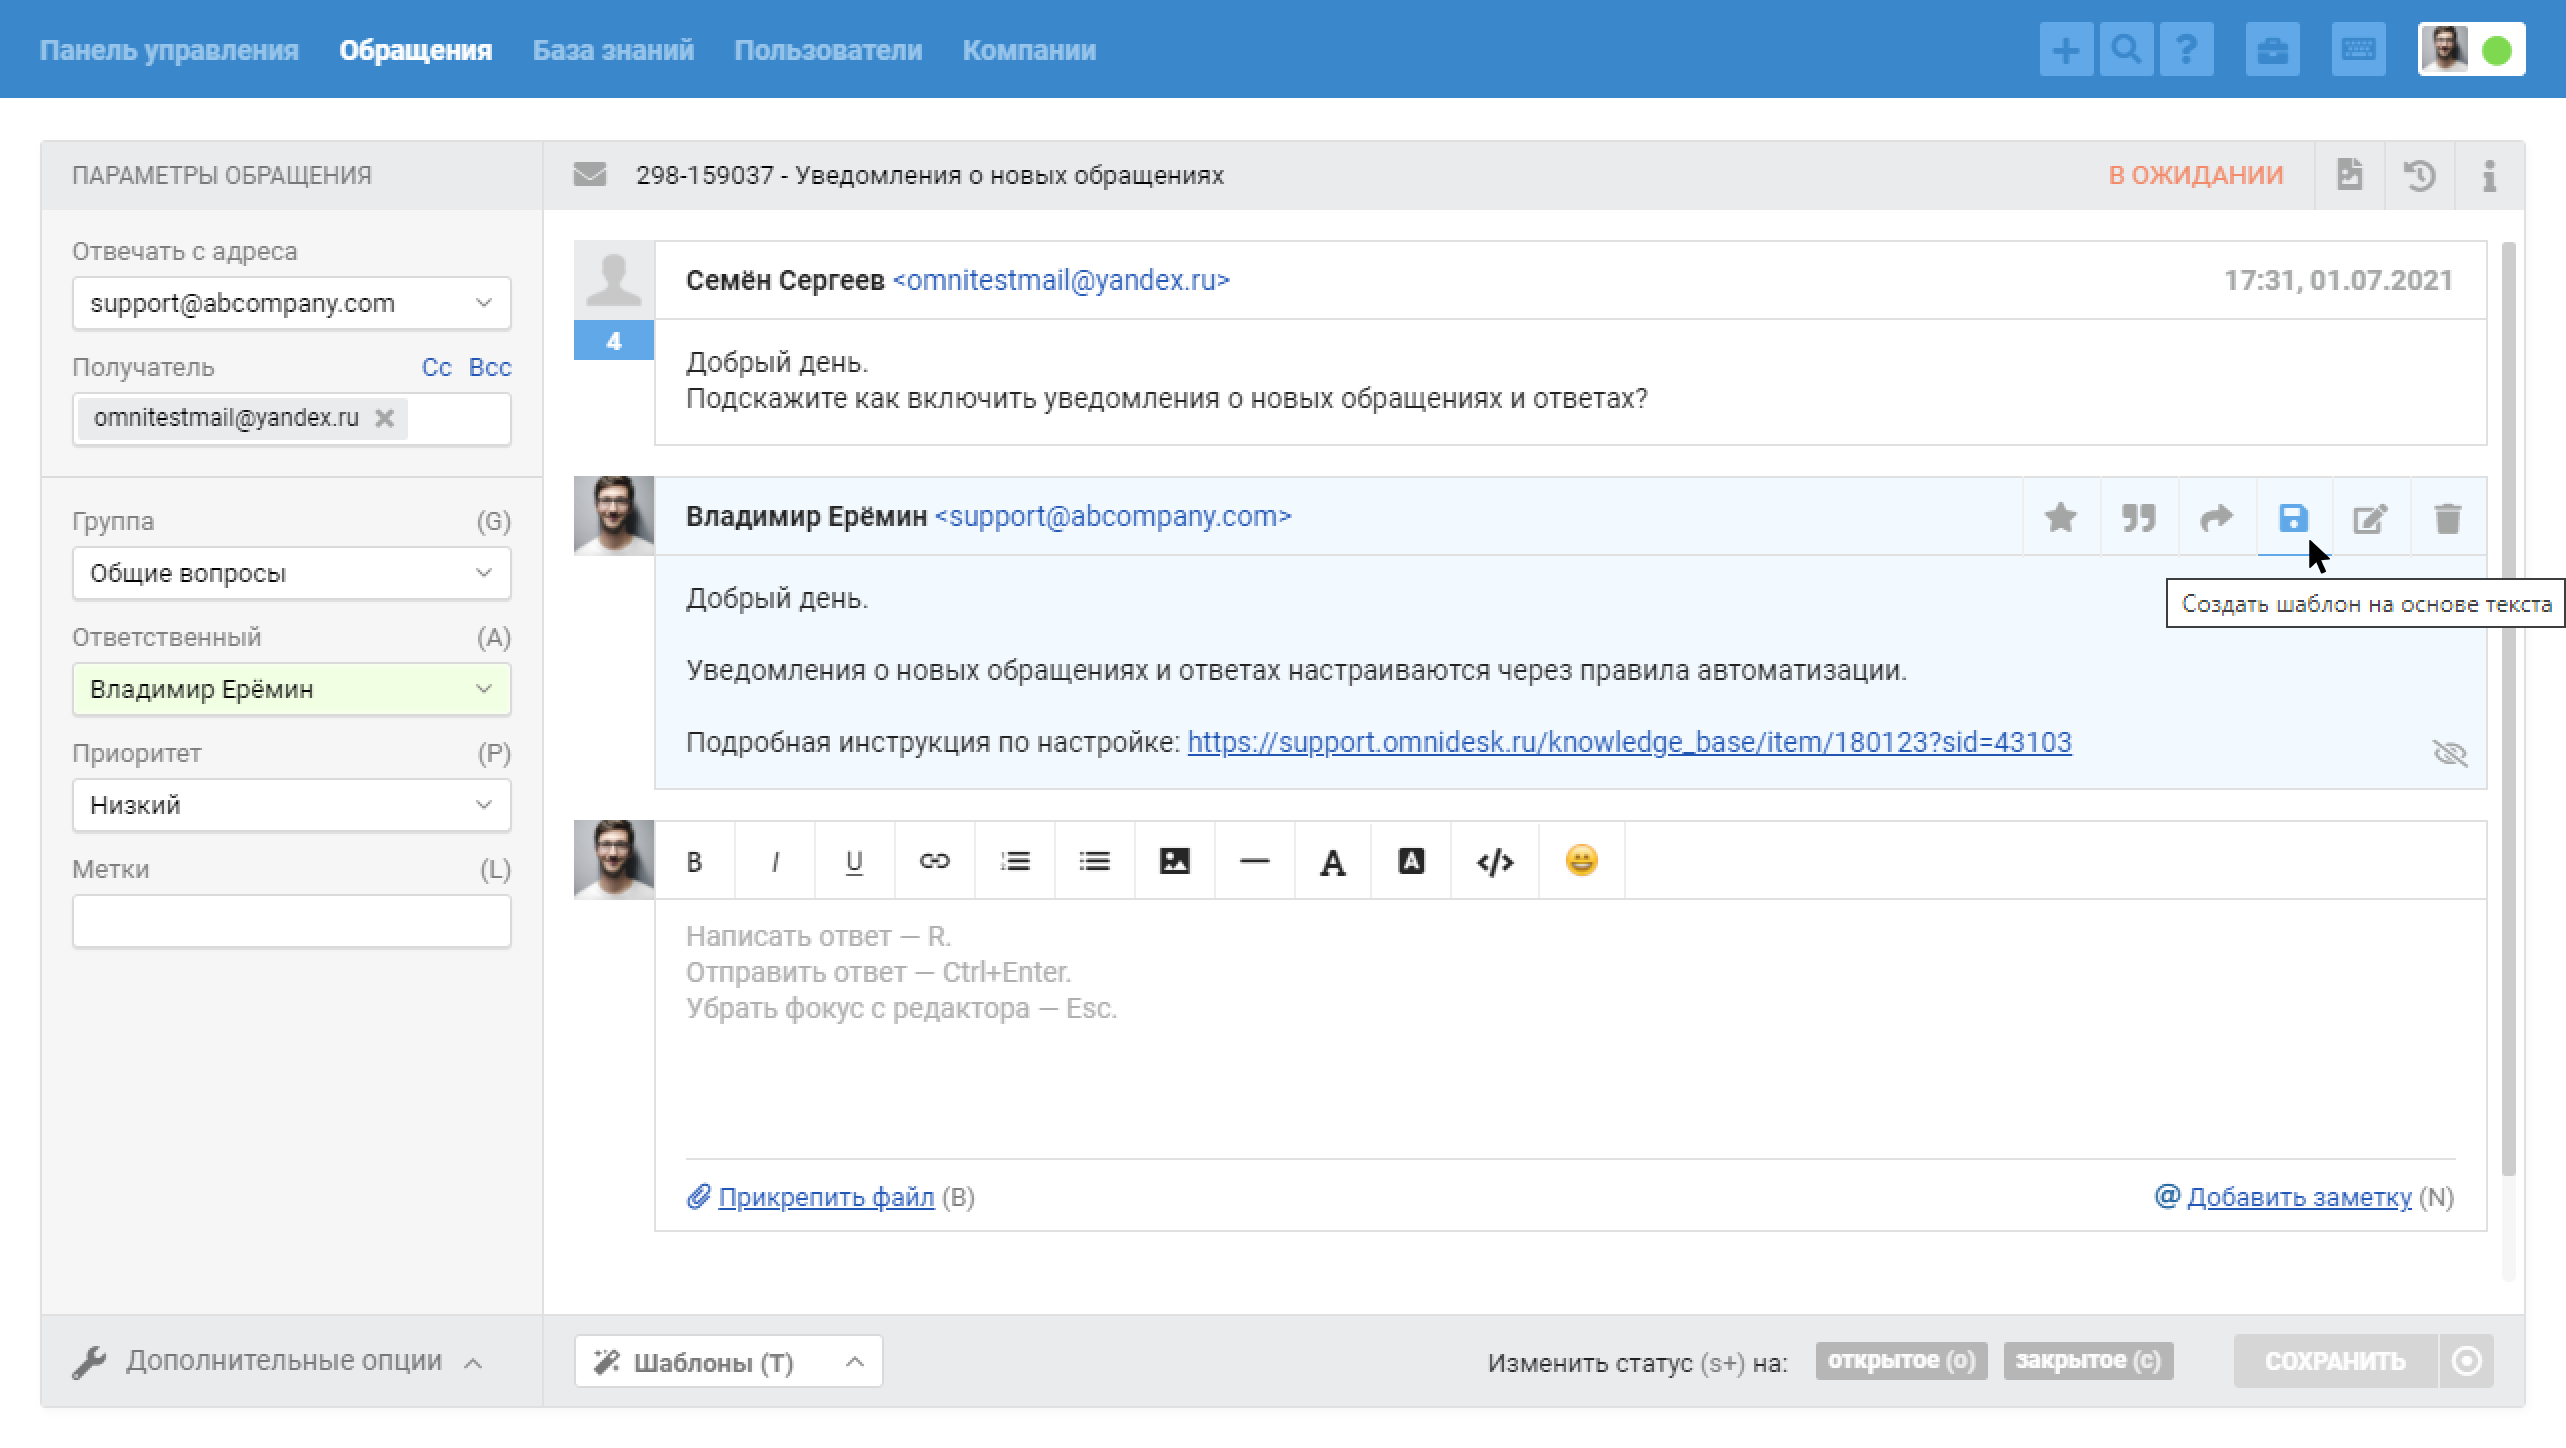Open the Пользователи section in top menu
This screenshot has width=2566, height=1448.
tap(827, 50)
